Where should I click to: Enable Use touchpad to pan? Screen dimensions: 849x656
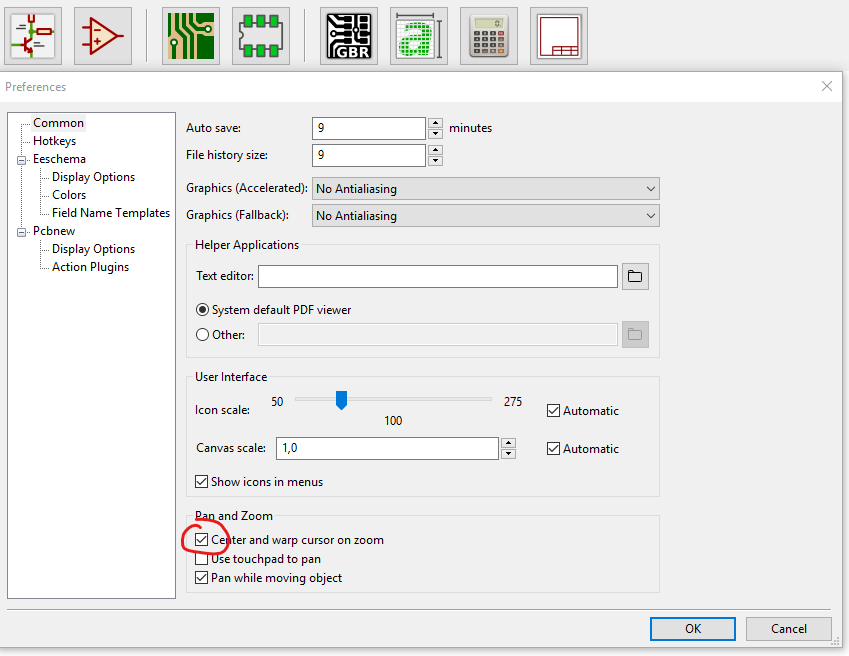[x=203, y=559]
